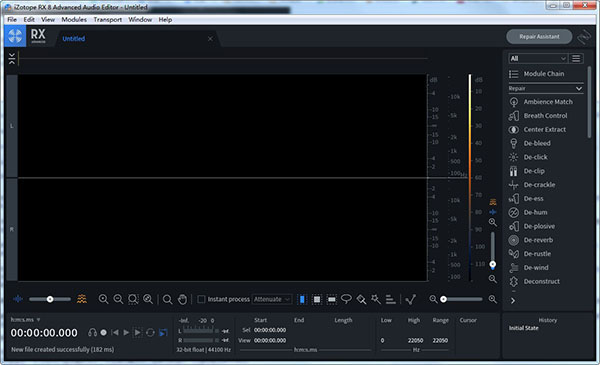Open the Edit menu

[29, 20]
